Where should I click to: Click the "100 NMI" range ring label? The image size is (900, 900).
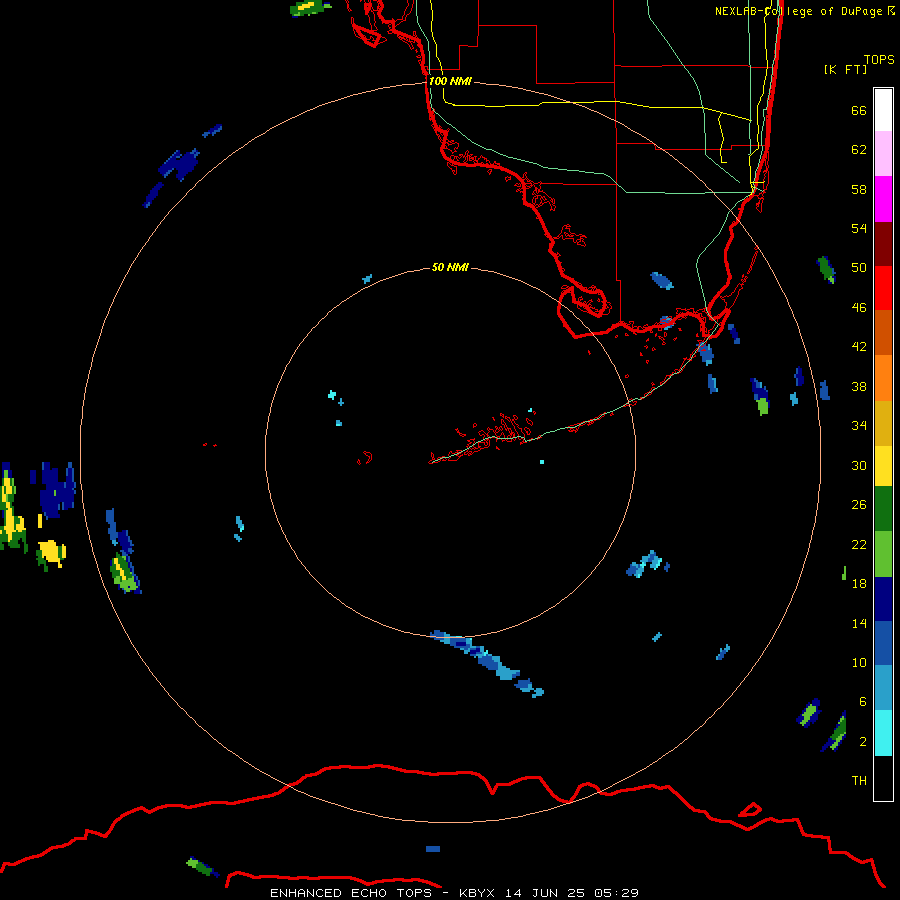coord(450,81)
